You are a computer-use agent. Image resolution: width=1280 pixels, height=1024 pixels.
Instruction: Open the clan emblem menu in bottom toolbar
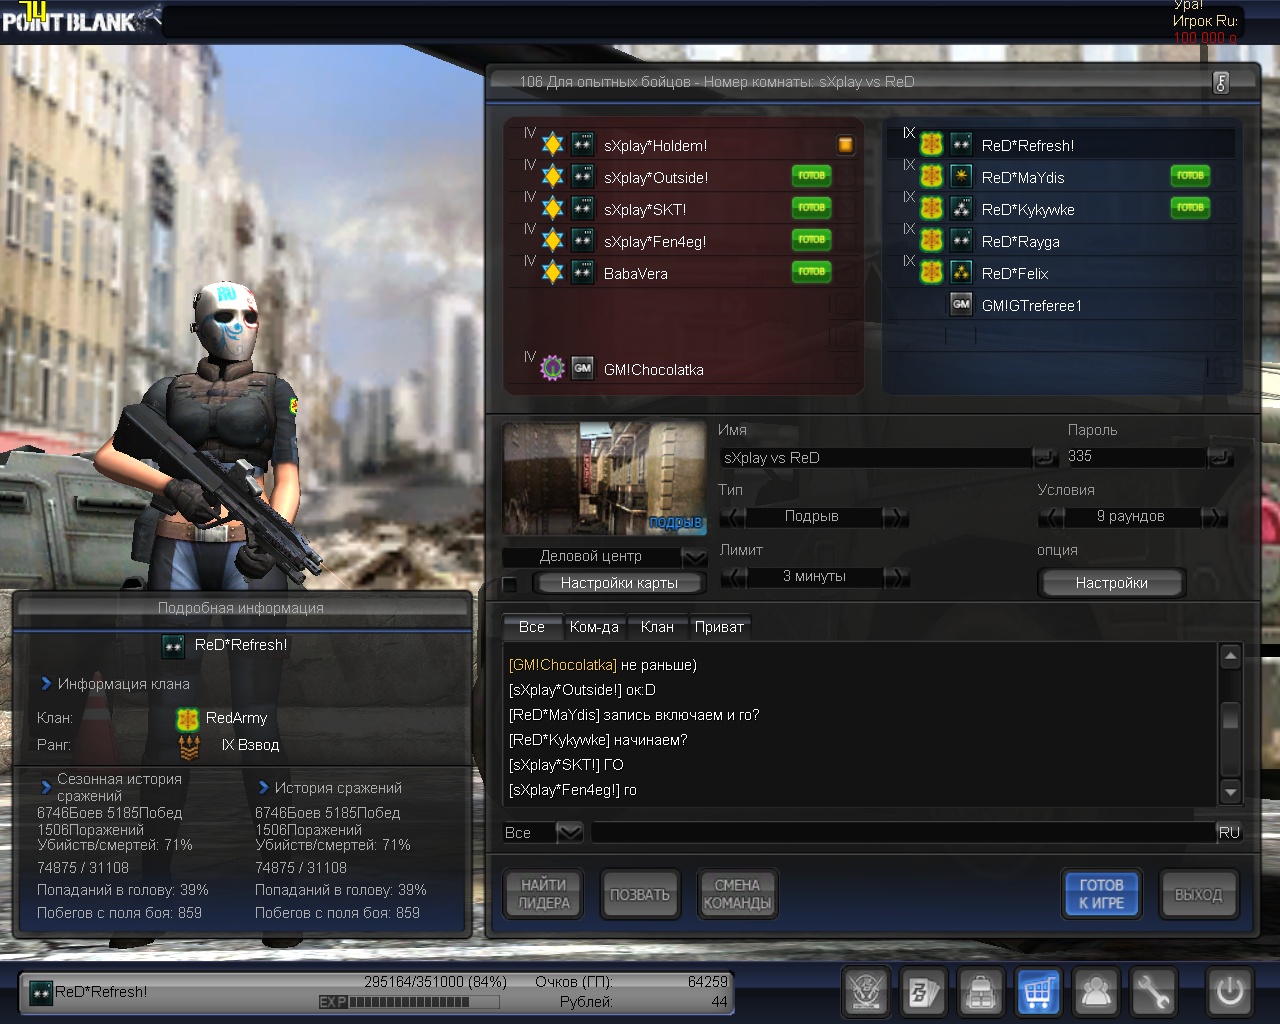pyautogui.click(x=866, y=992)
